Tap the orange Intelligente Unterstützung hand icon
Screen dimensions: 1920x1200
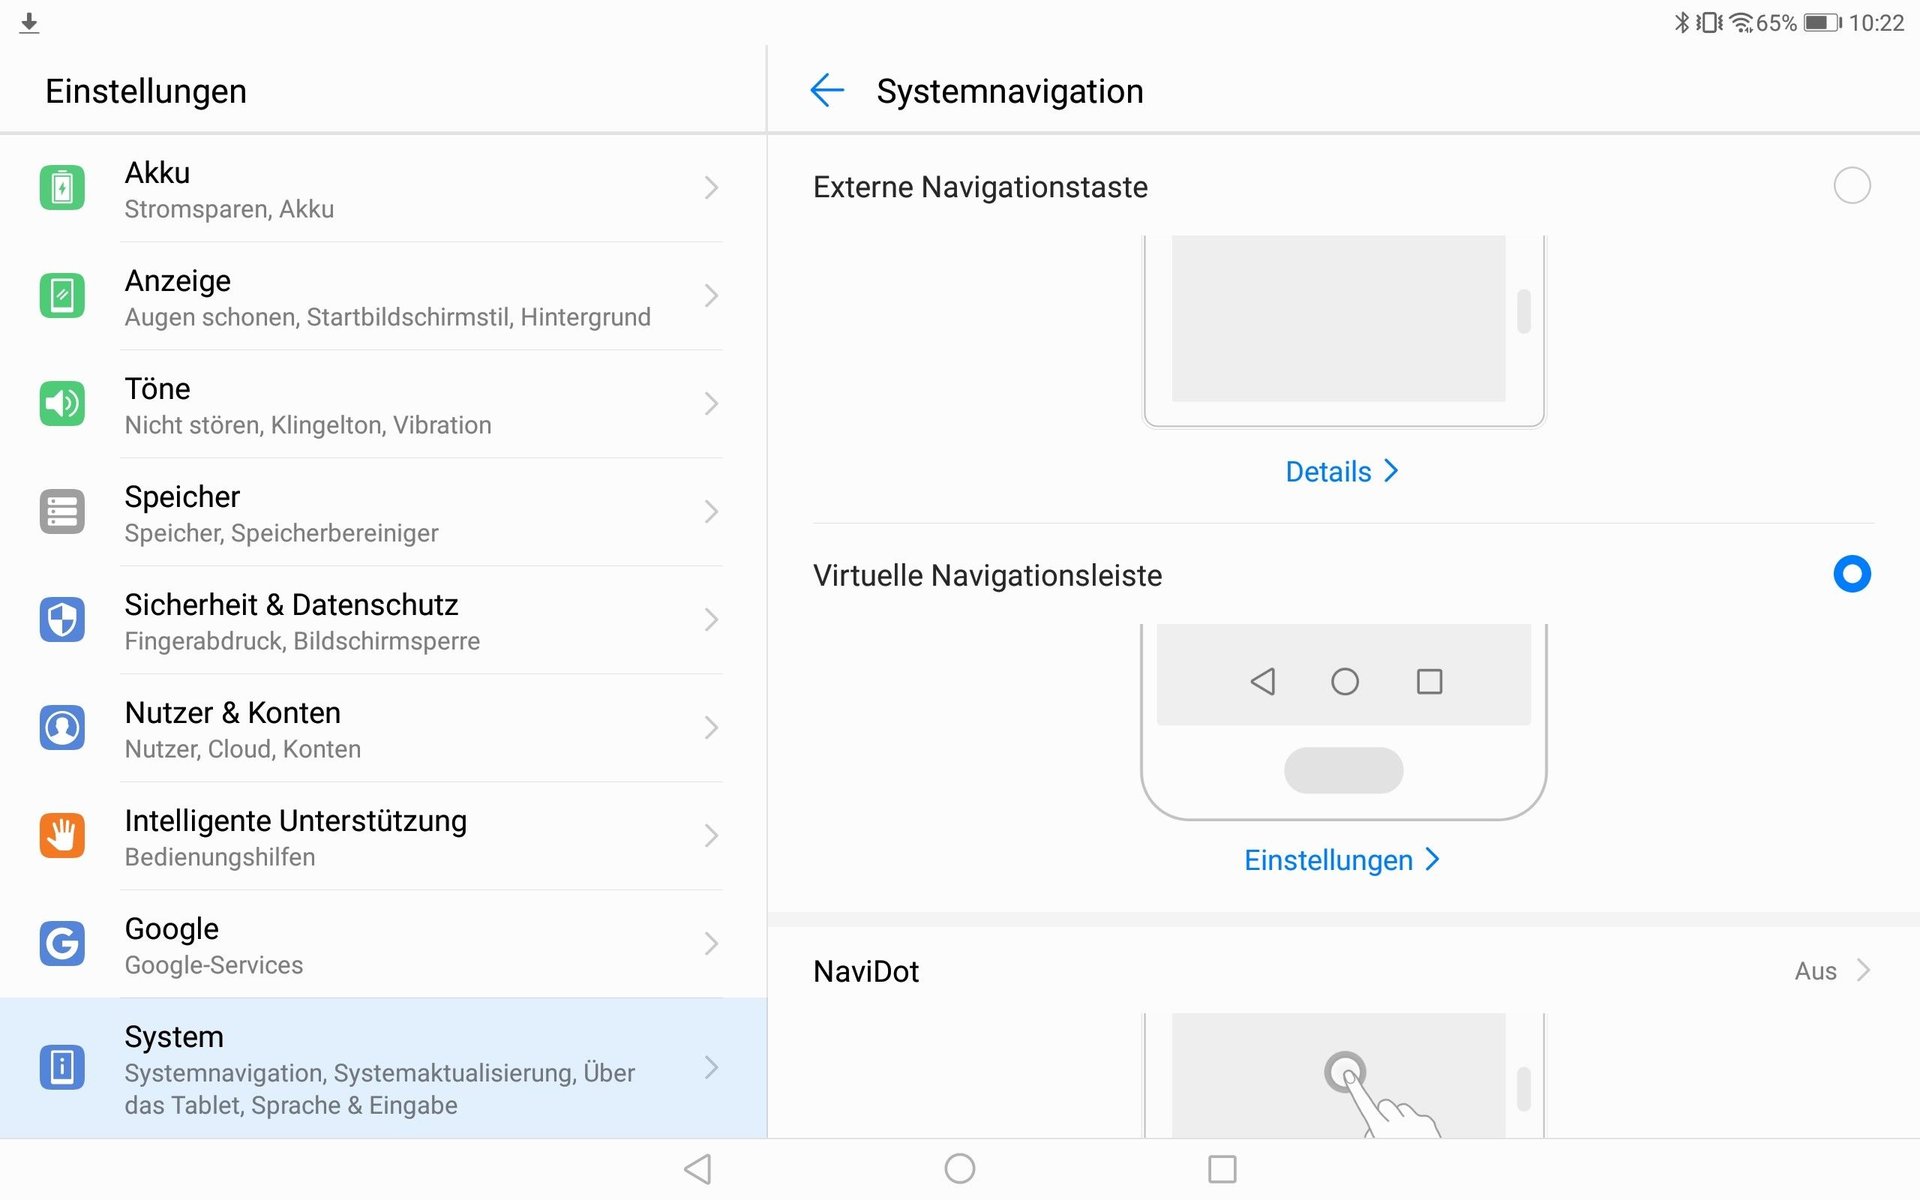62,835
